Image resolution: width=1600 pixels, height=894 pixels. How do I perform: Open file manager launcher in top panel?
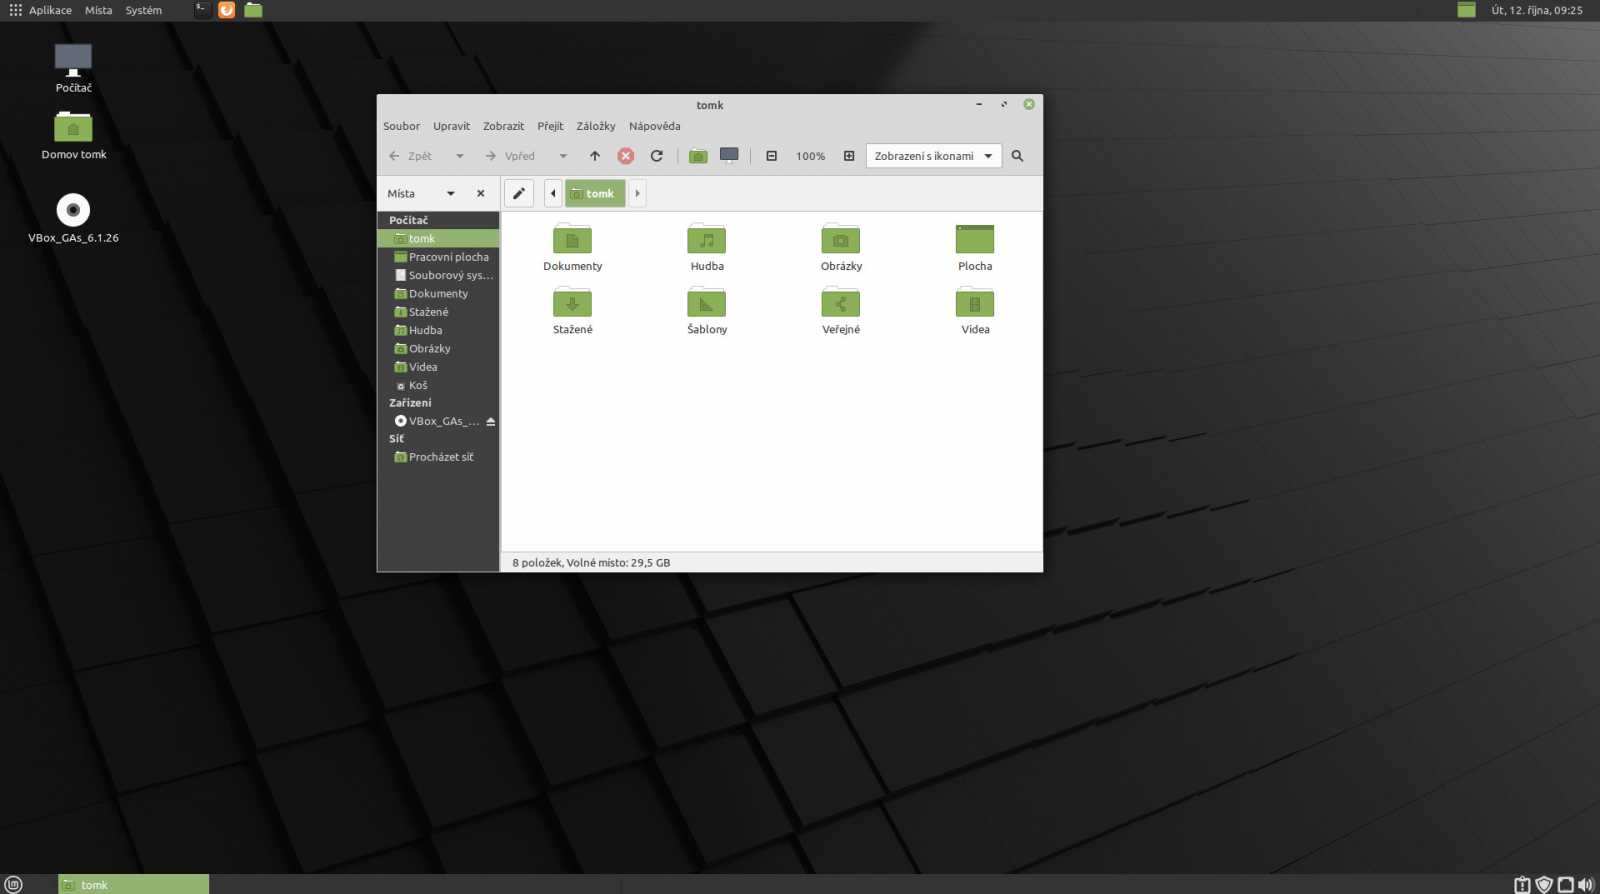click(254, 10)
